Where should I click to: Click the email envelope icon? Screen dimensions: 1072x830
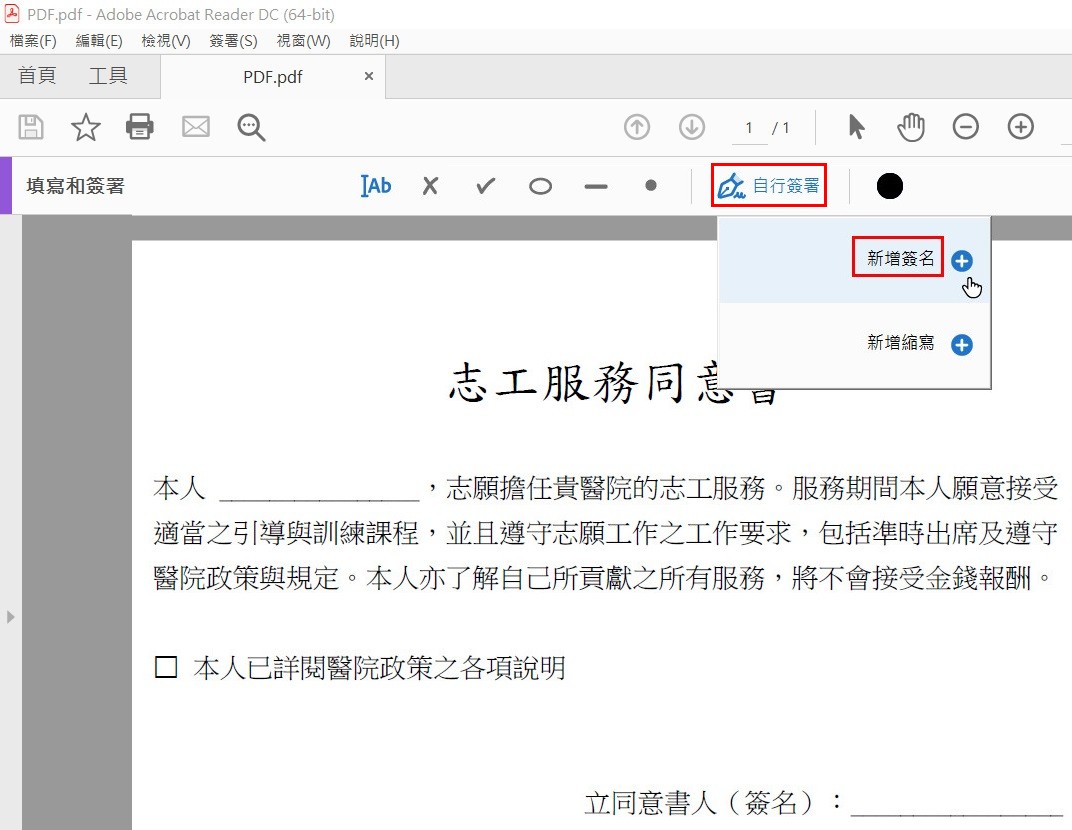tap(196, 127)
